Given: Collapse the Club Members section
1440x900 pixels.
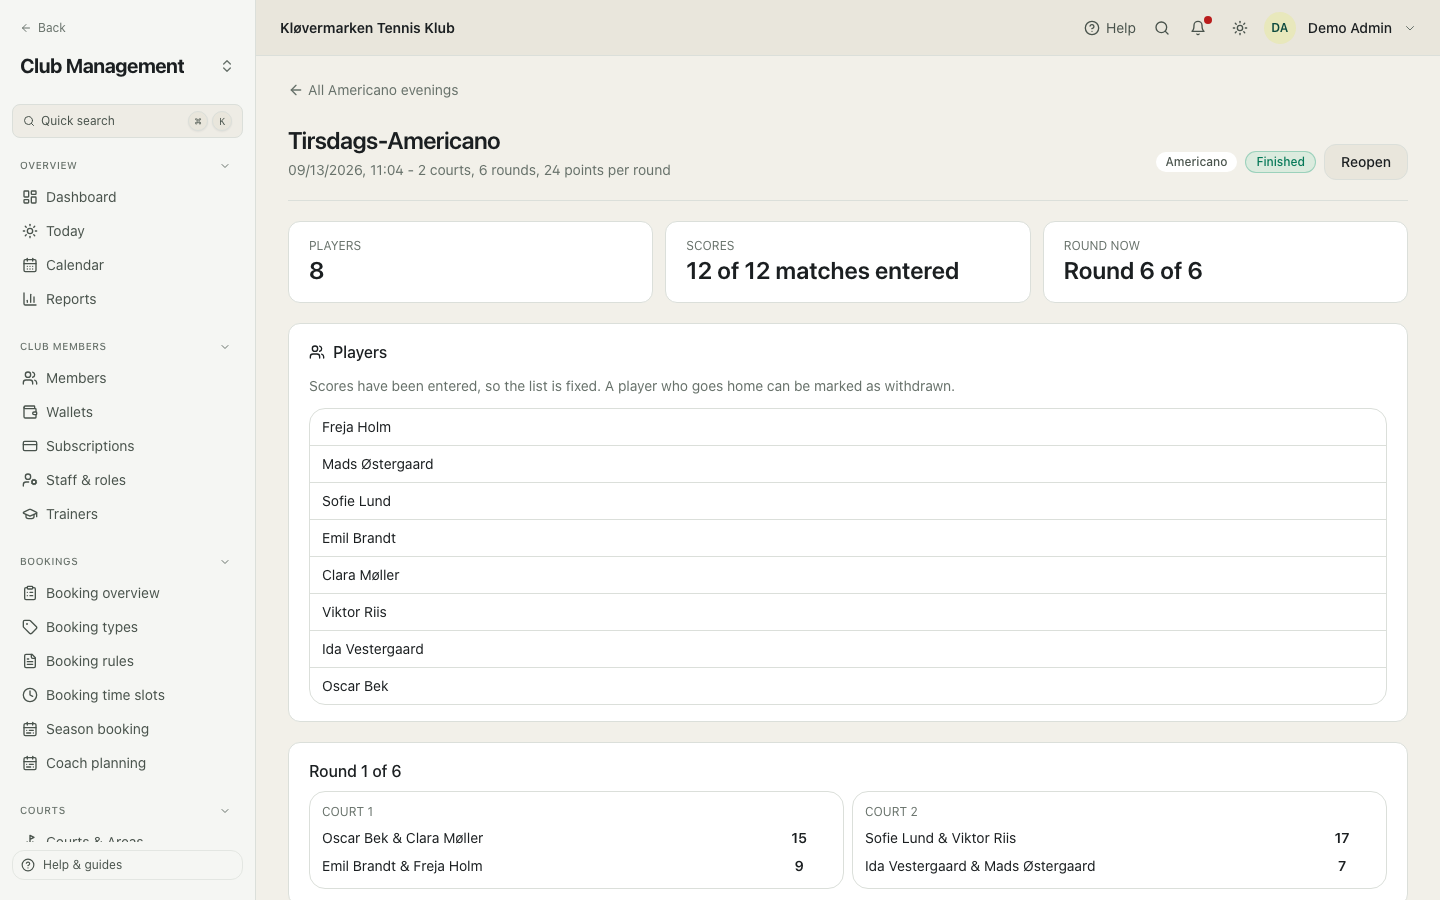Looking at the screenshot, I should (x=225, y=347).
